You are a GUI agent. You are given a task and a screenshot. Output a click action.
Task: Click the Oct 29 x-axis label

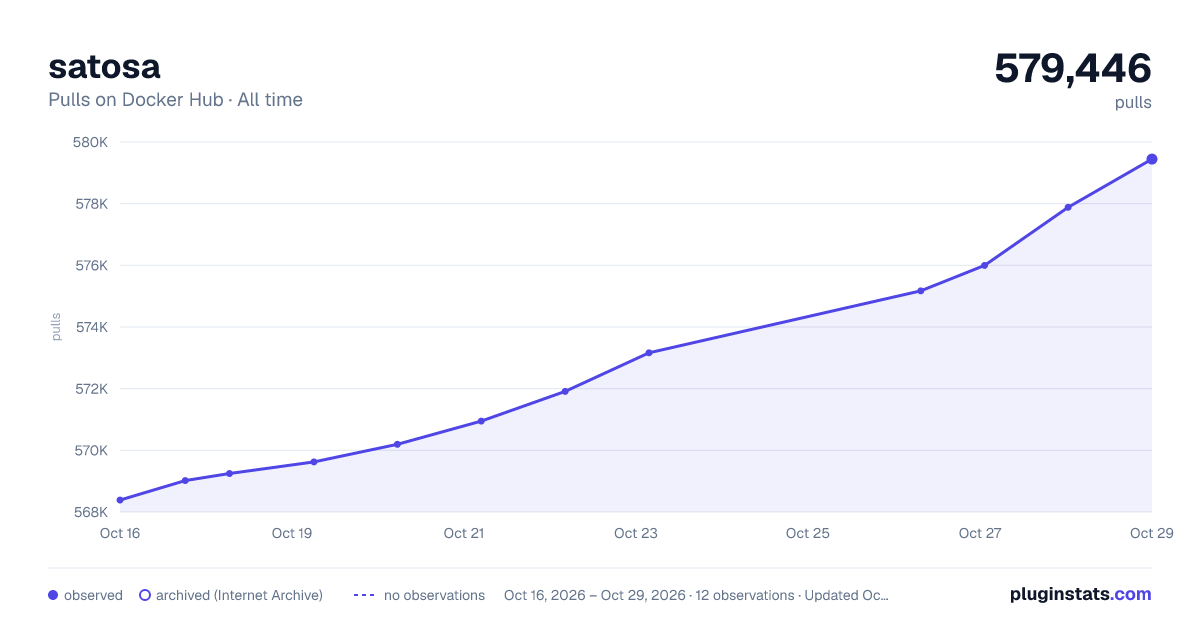[1151, 533]
